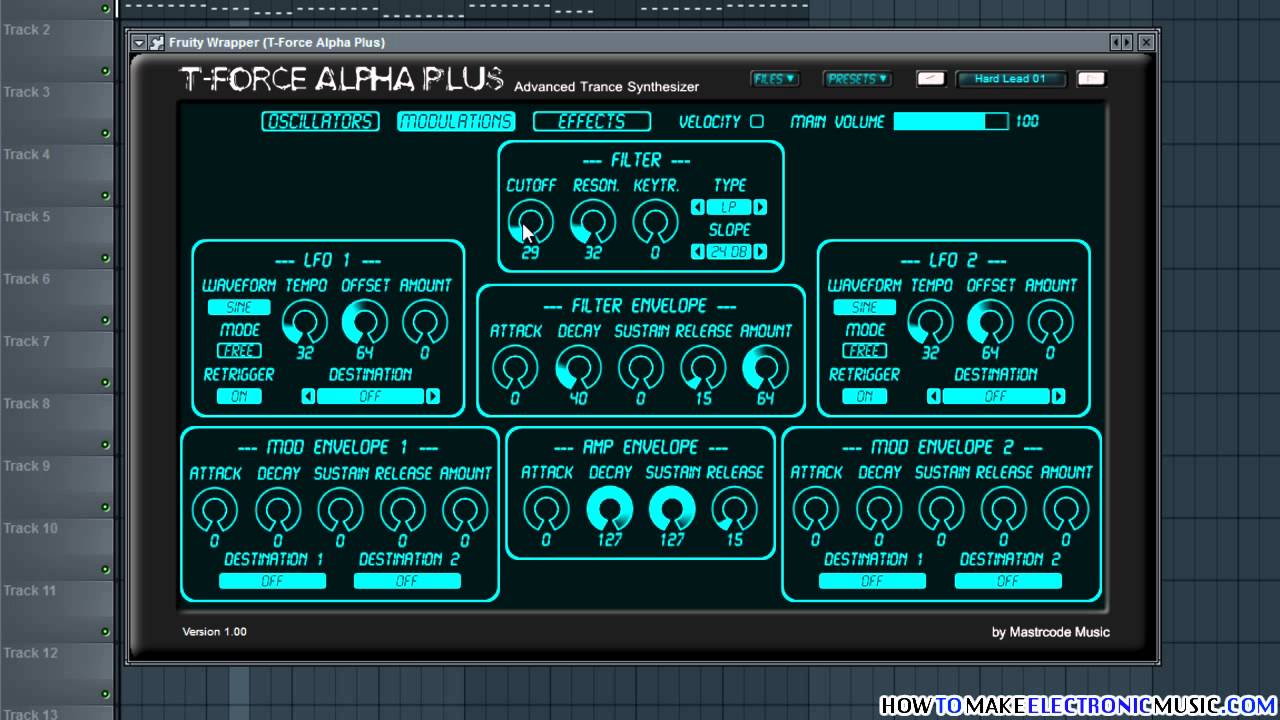Image resolution: width=1280 pixels, height=720 pixels.
Task: Click LFO 1 destination right arrow
Action: point(432,396)
